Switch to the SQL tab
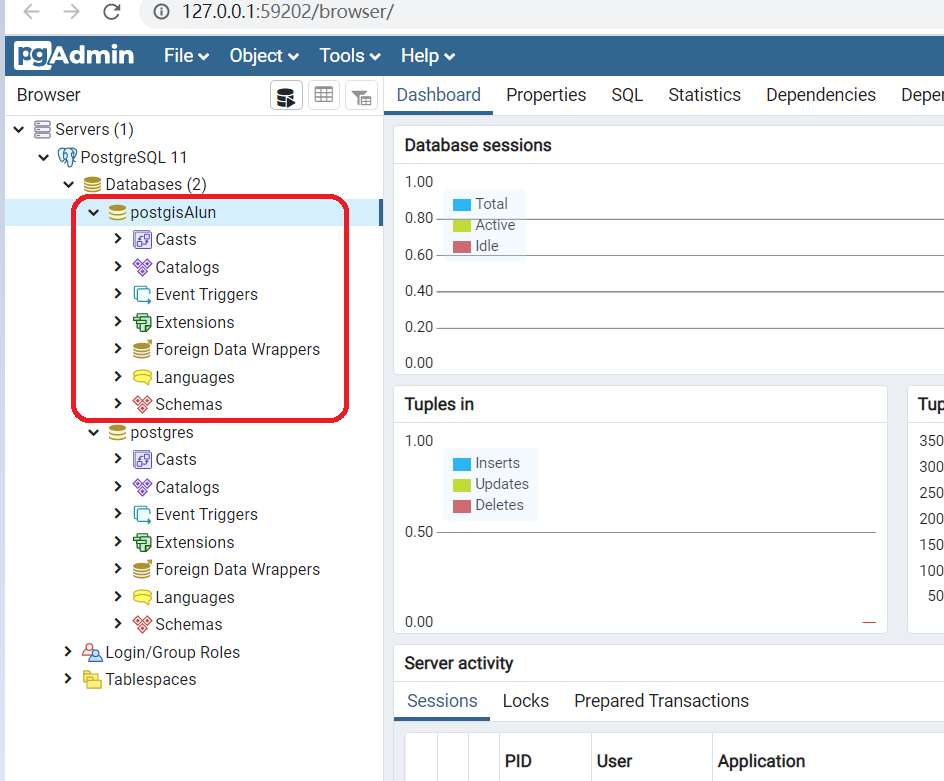 (627, 95)
